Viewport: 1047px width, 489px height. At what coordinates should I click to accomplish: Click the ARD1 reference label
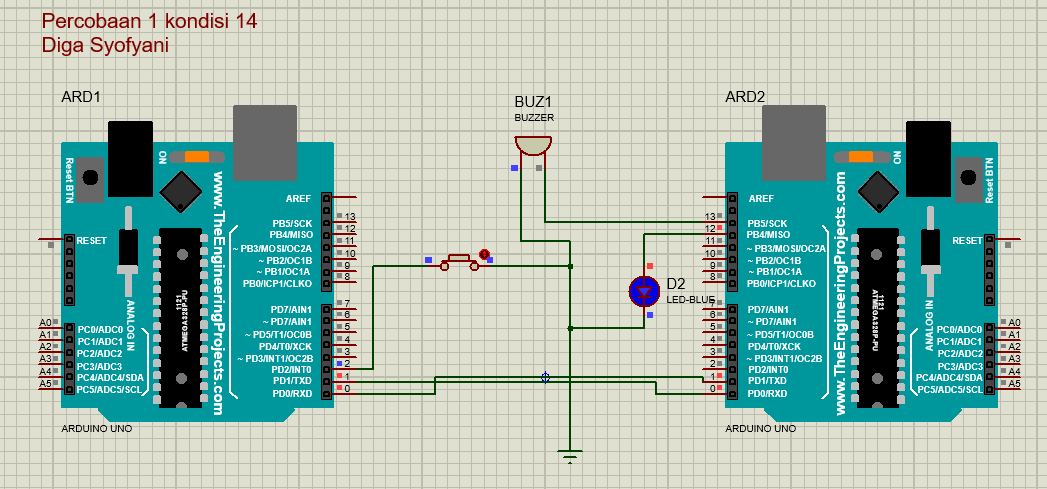click(81, 97)
